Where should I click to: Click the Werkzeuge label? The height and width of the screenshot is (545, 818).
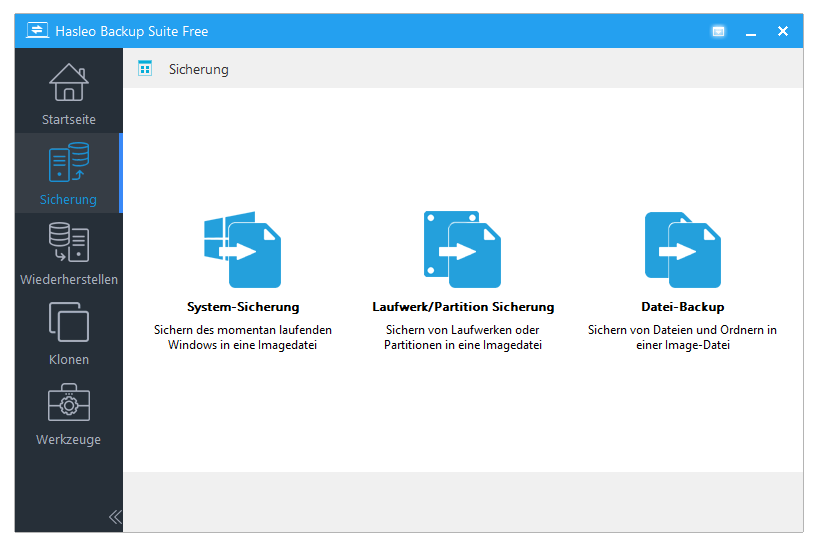pyautogui.click(x=68, y=440)
